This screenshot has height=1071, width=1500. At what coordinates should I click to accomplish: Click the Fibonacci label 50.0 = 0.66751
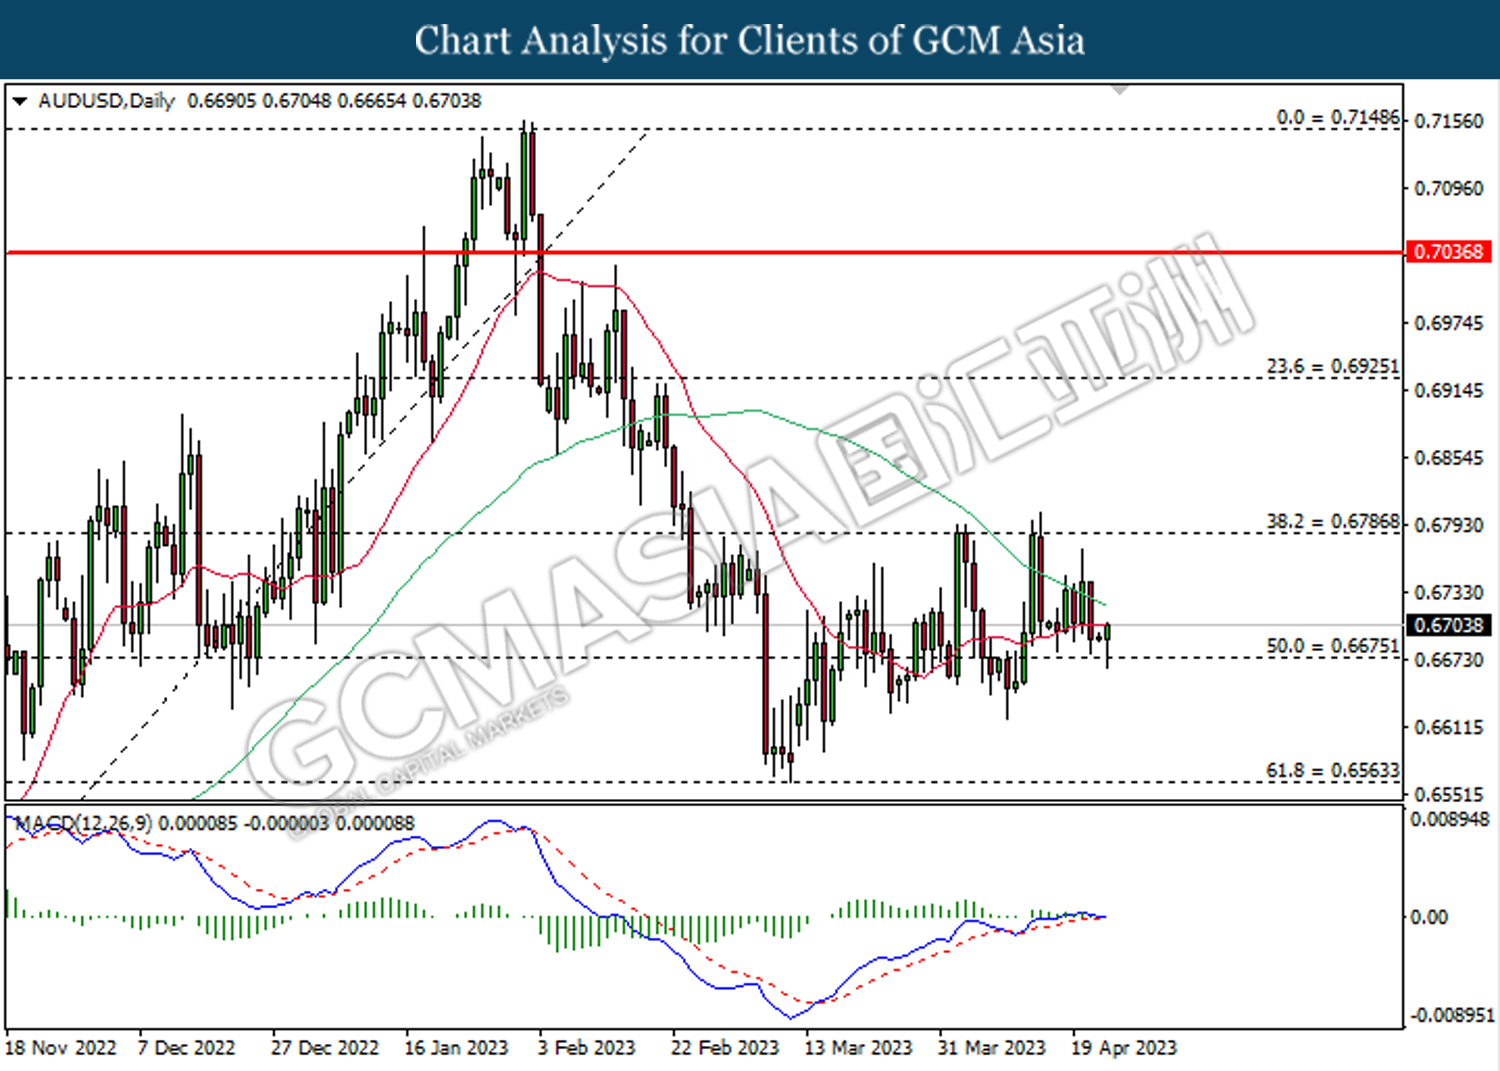coord(1333,646)
